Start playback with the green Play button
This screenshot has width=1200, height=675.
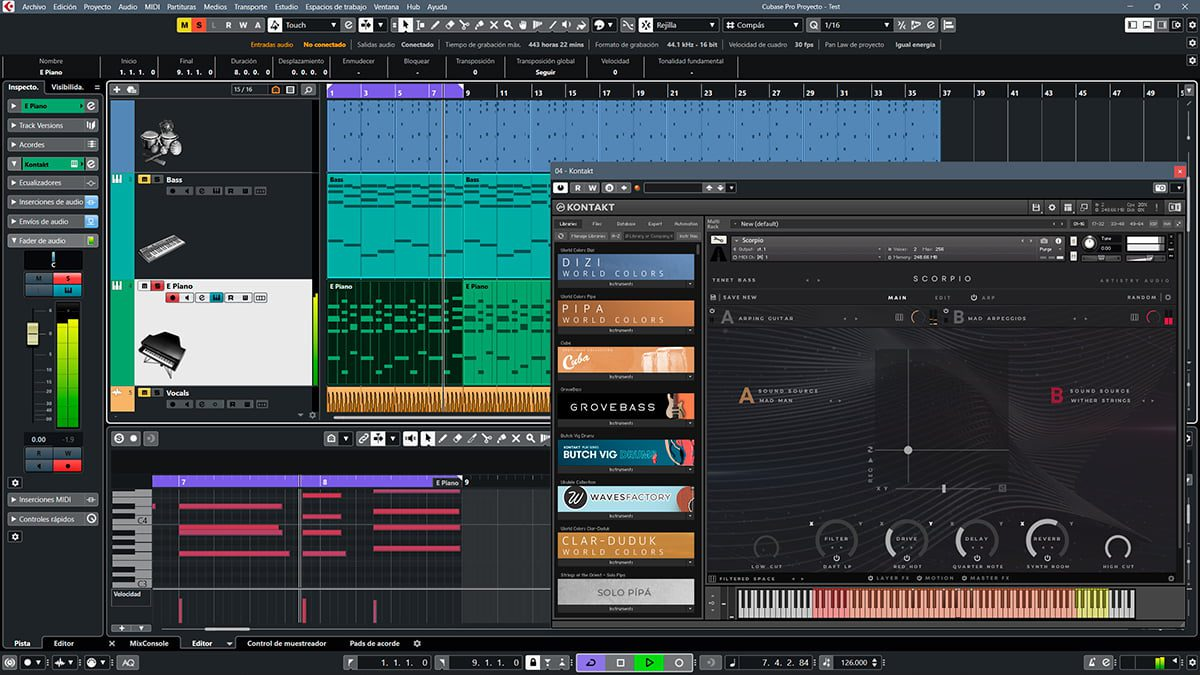point(649,662)
